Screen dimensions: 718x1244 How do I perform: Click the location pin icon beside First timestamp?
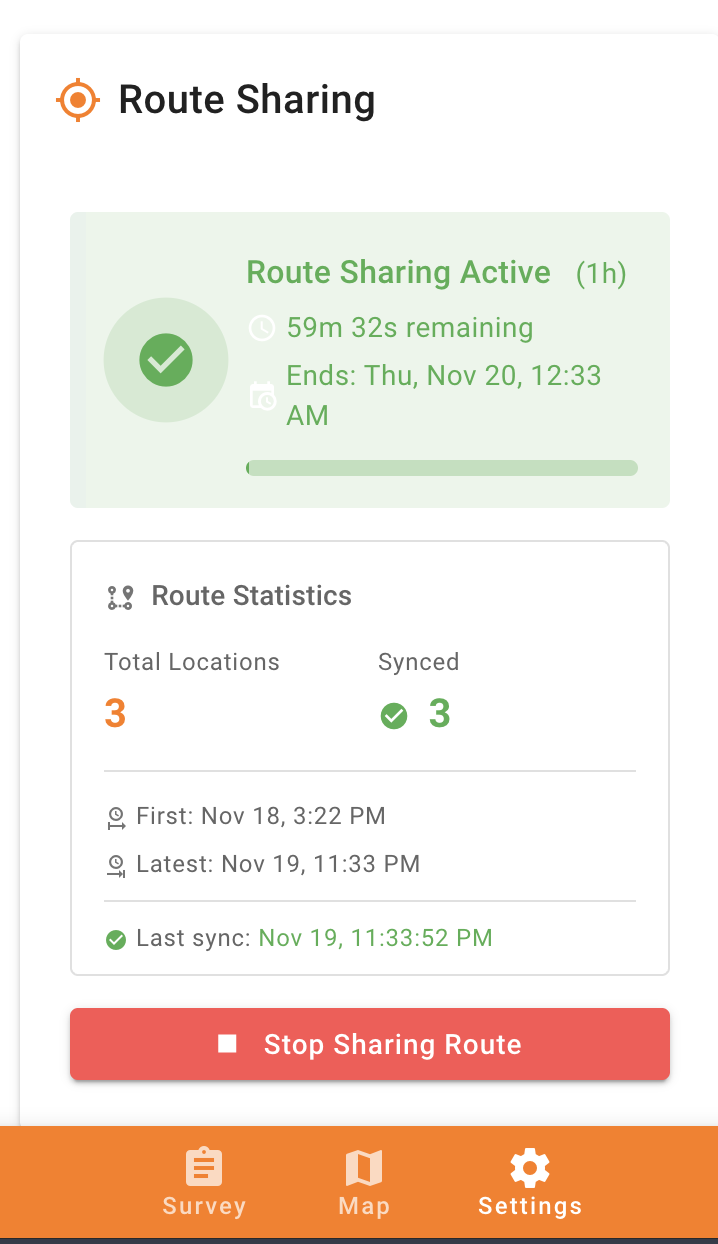tap(117, 816)
